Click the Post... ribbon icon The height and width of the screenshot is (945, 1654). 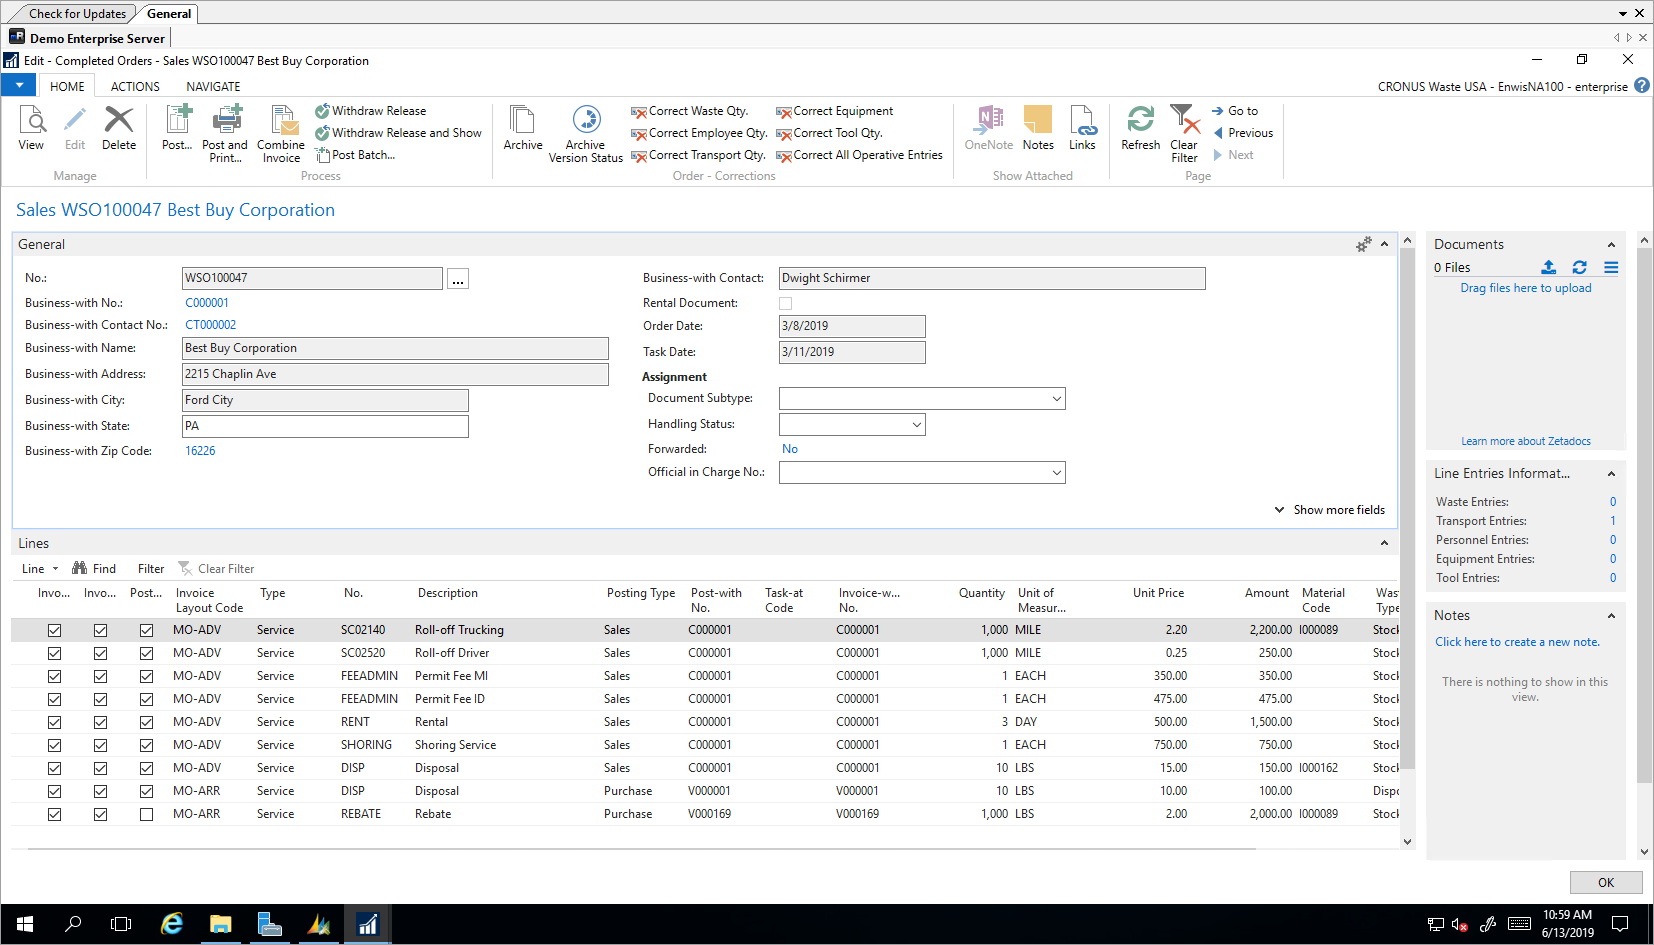pos(177,128)
